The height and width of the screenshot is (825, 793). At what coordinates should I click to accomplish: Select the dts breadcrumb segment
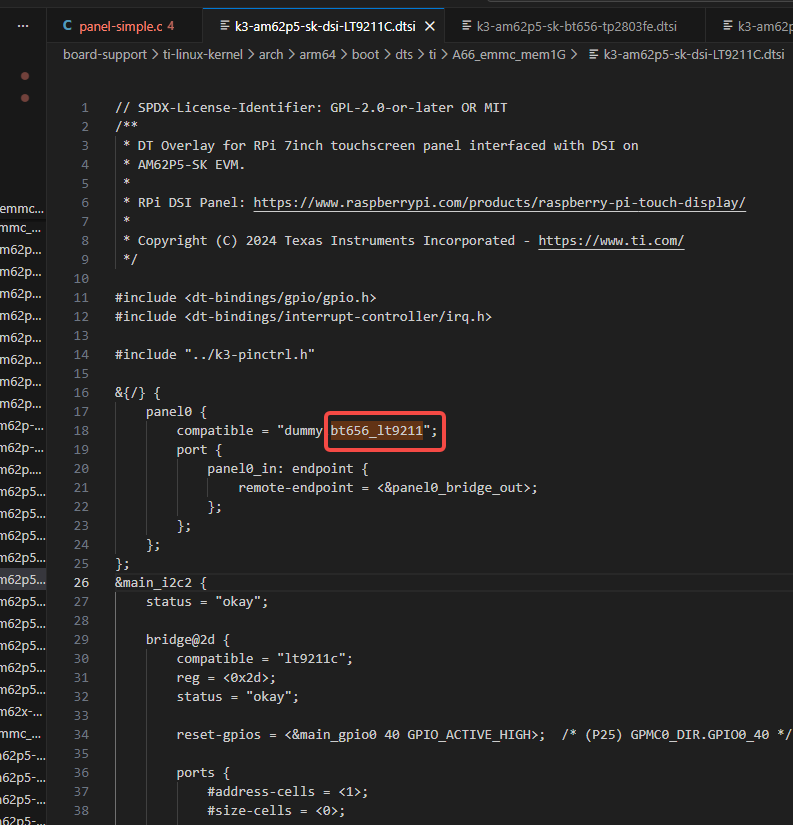[x=404, y=55]
